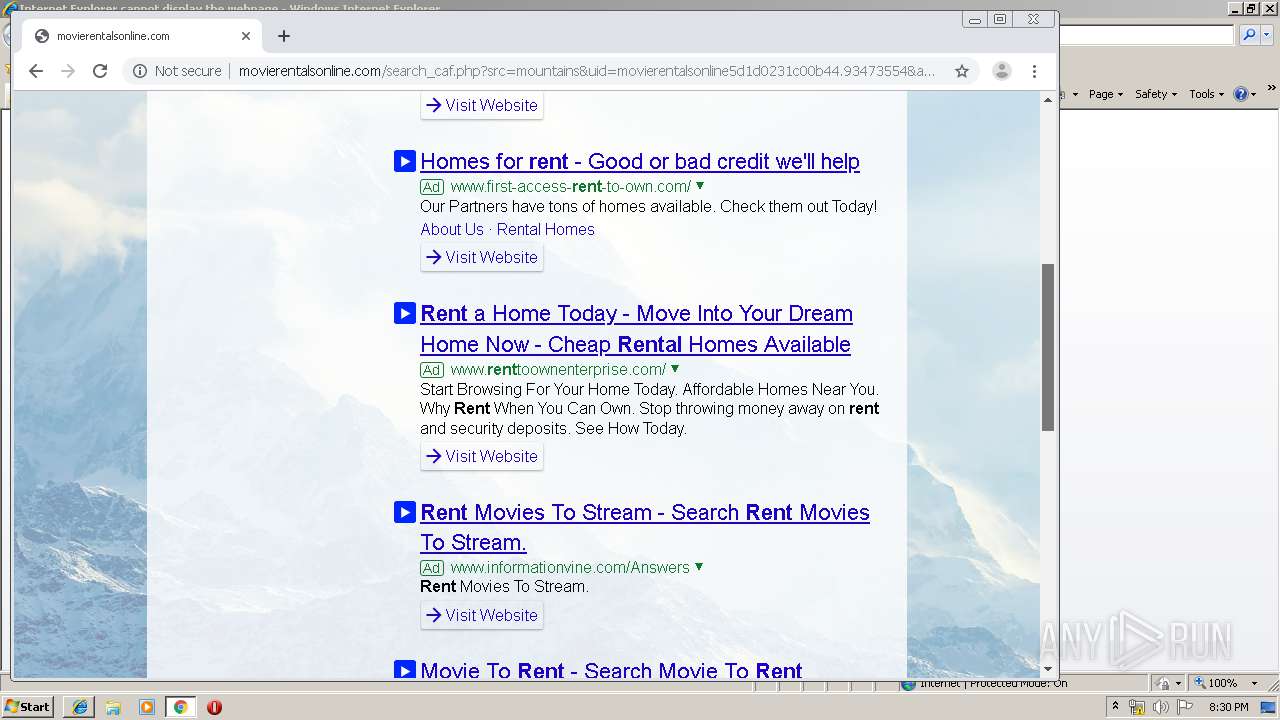Click the network status tray icon

click(1137, 707)
